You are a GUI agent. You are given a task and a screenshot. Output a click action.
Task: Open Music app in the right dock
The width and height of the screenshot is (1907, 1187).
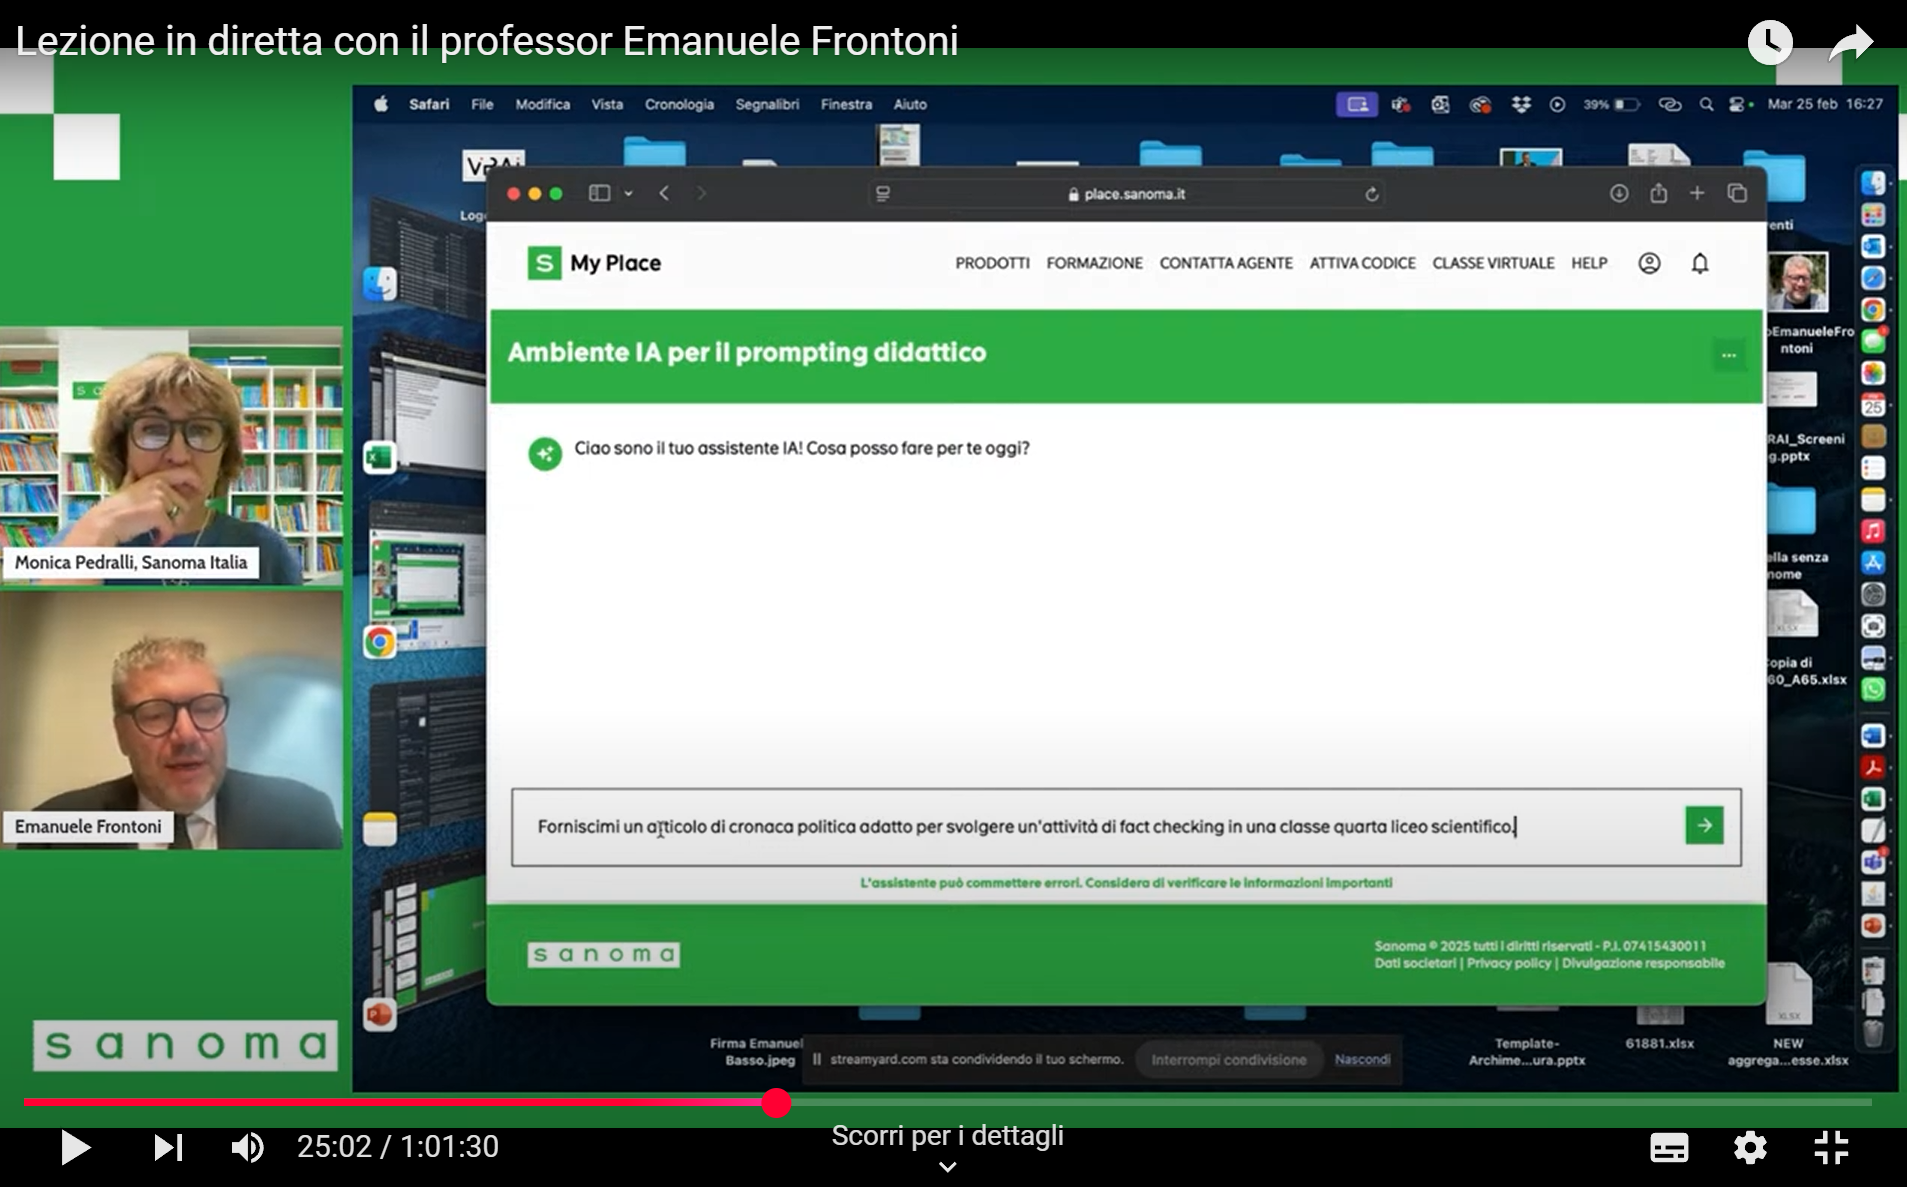click(1873, 531)
